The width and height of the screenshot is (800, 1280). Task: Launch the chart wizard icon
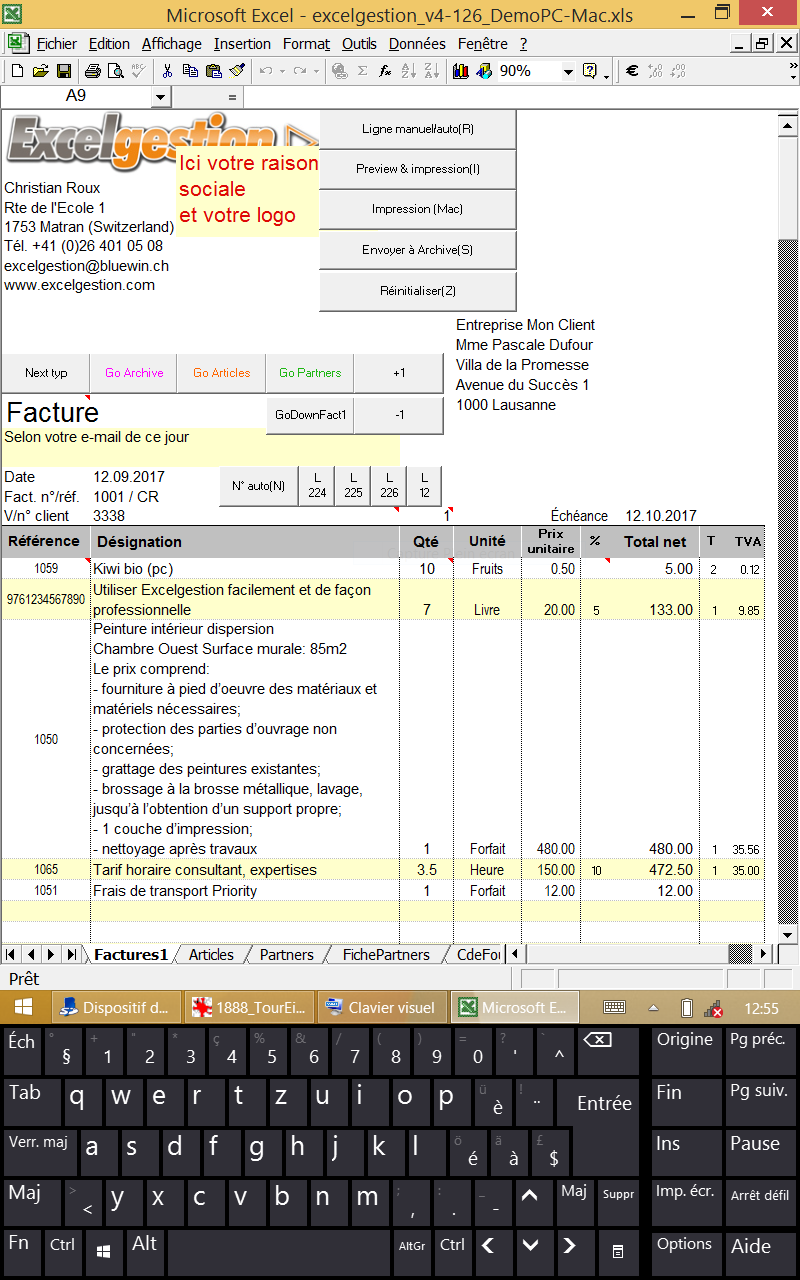point(461,71)
